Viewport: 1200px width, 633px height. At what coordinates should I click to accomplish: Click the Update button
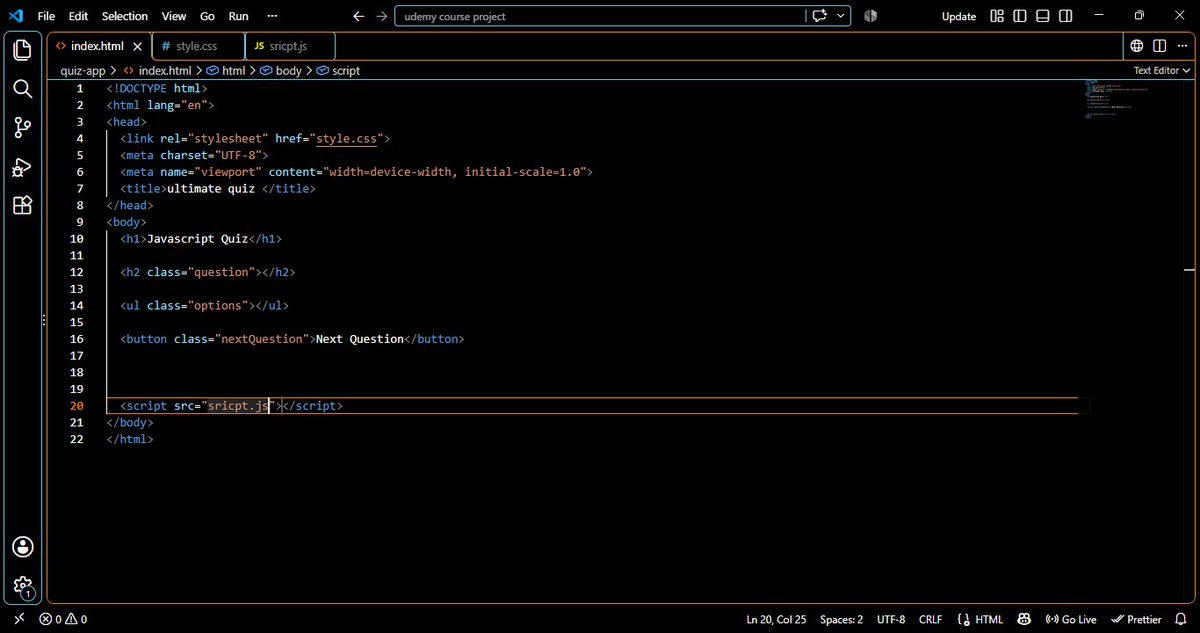click(x=959, y=16)
